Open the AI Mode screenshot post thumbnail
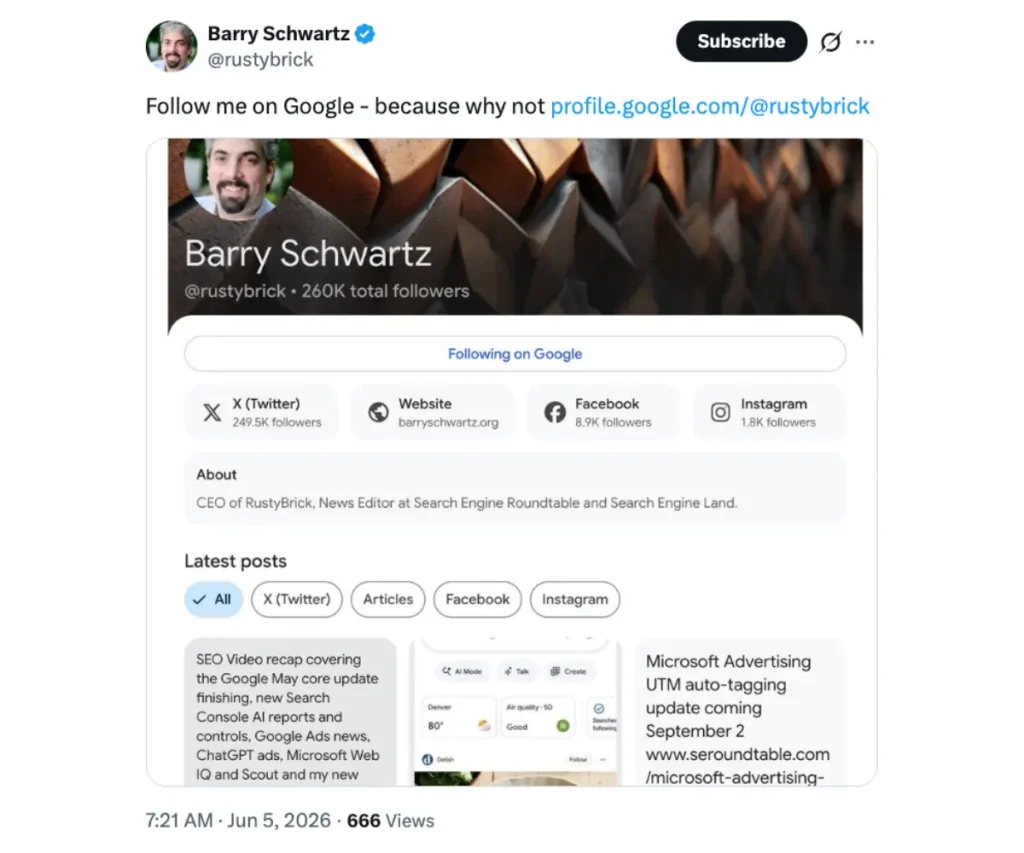The height and width of the screenshot is (853, 1024). pos(515,712)
